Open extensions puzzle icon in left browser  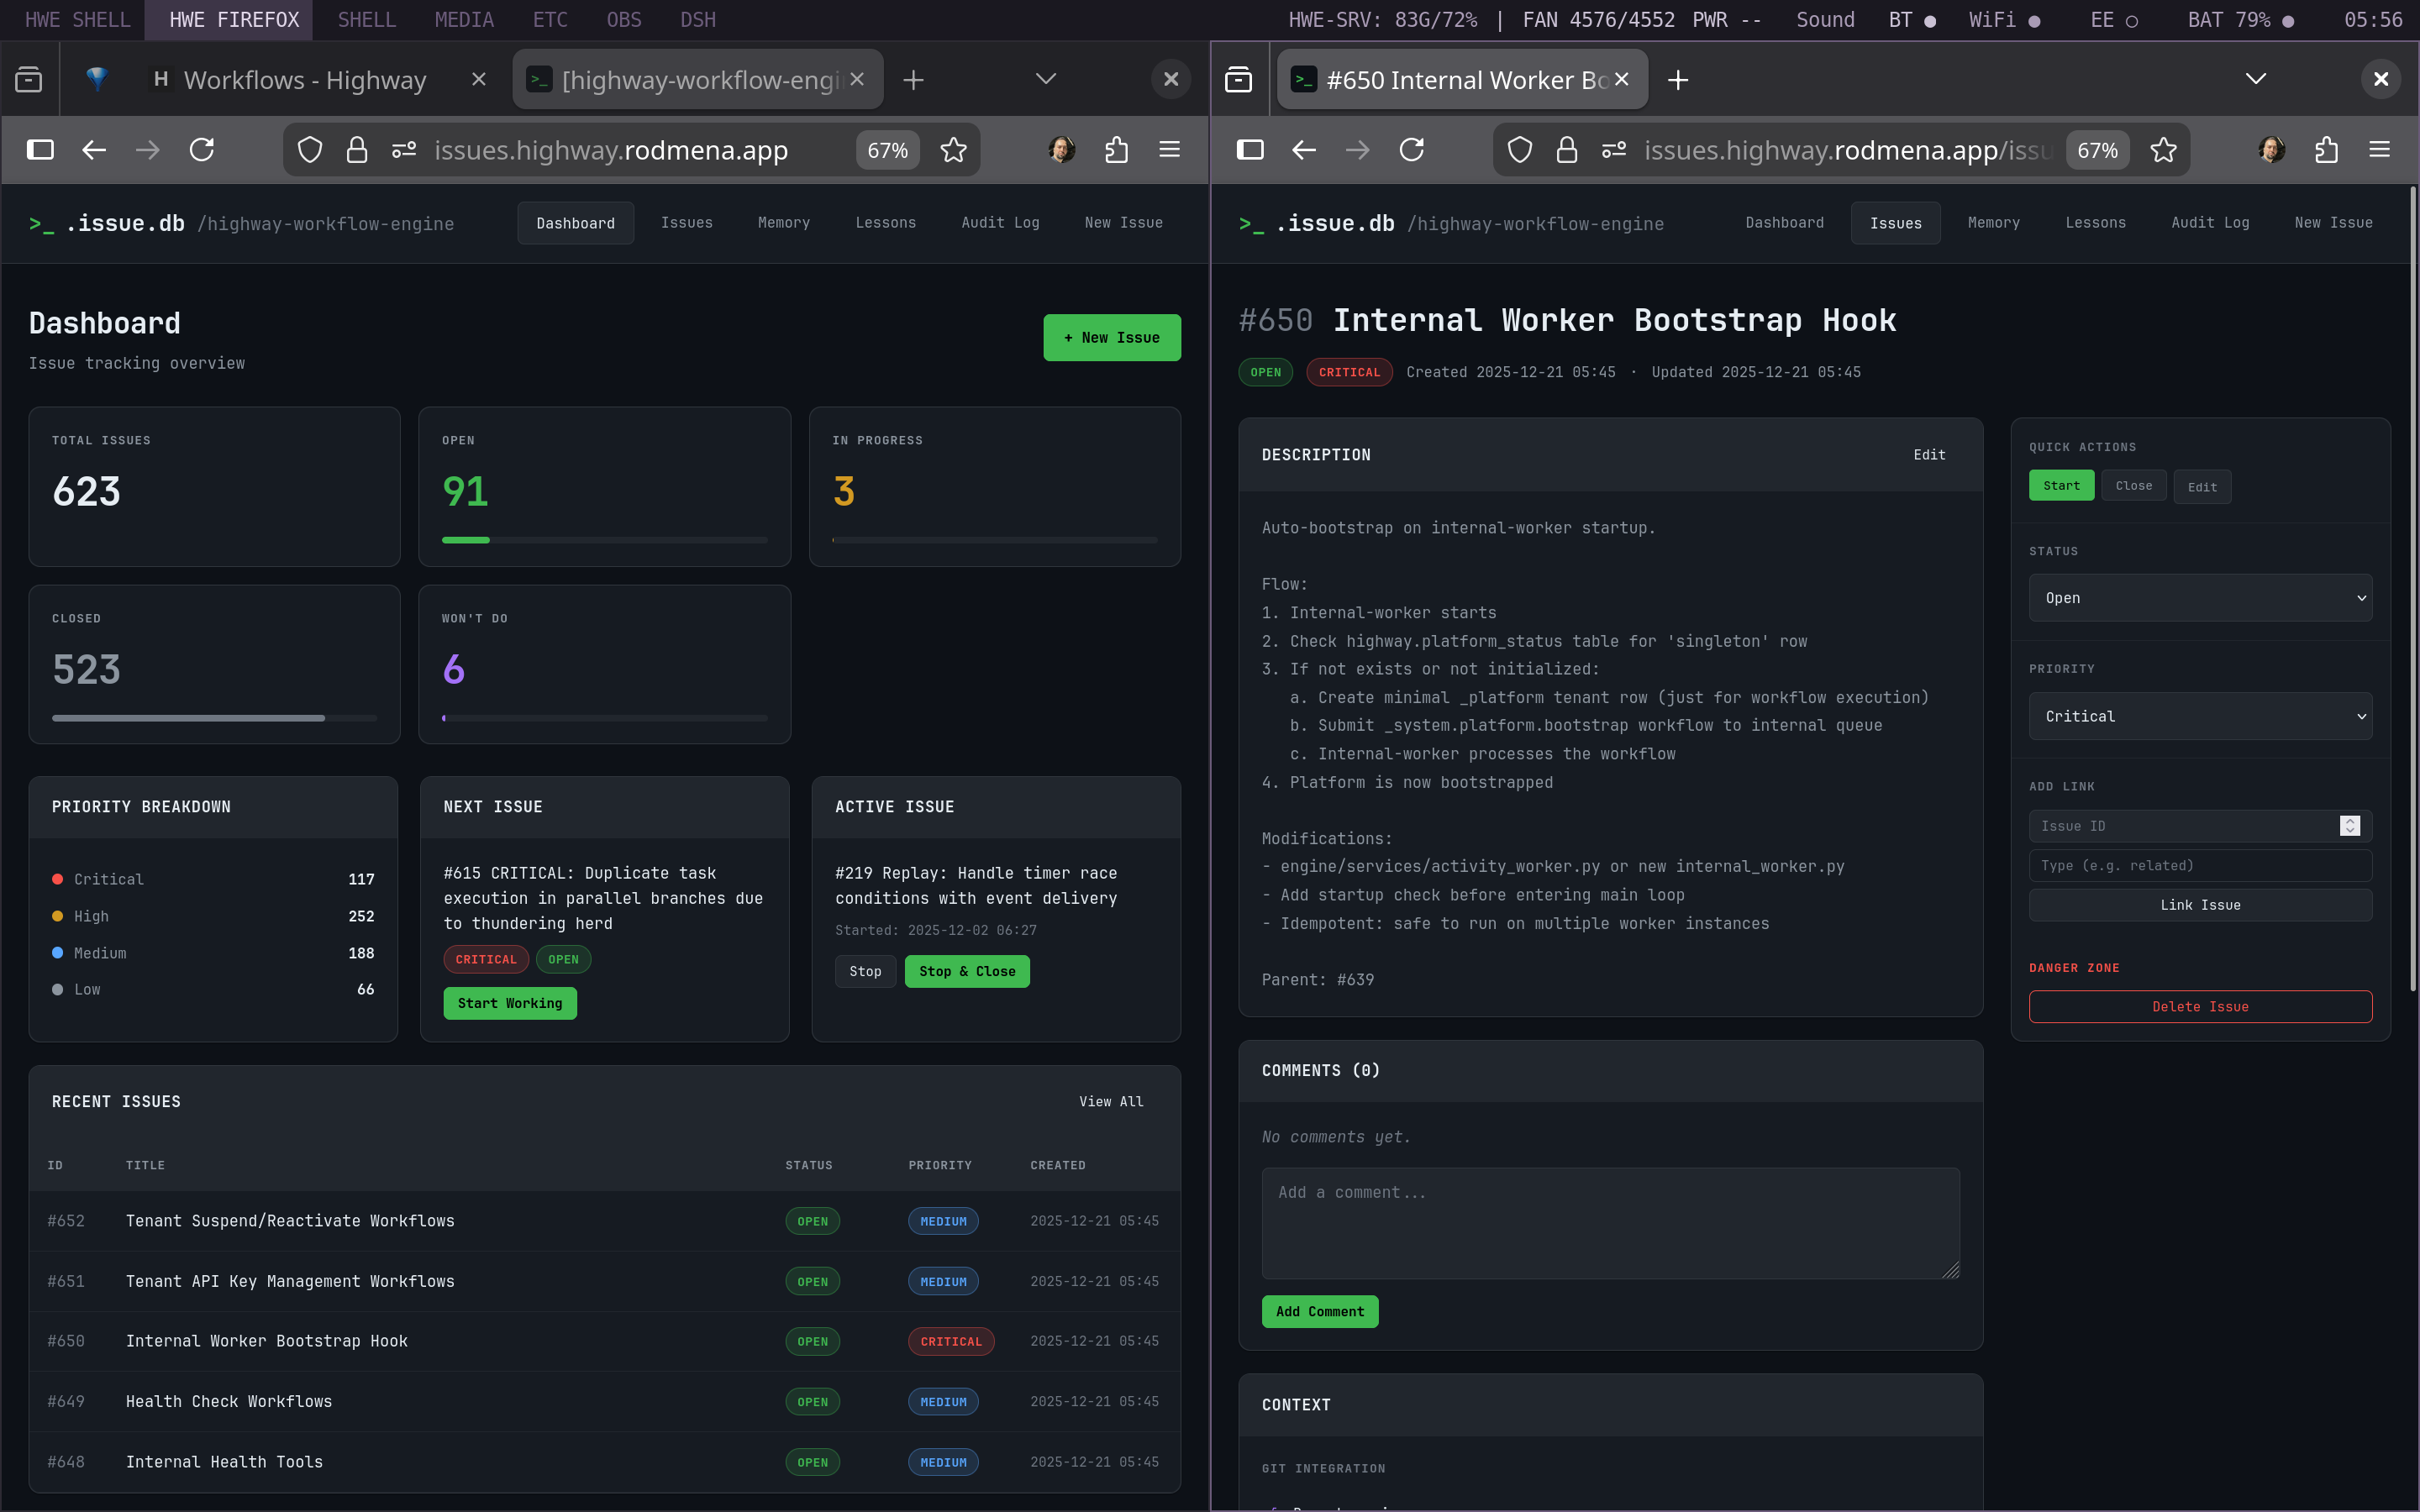pyautogui.click(x=1116, y=150)
